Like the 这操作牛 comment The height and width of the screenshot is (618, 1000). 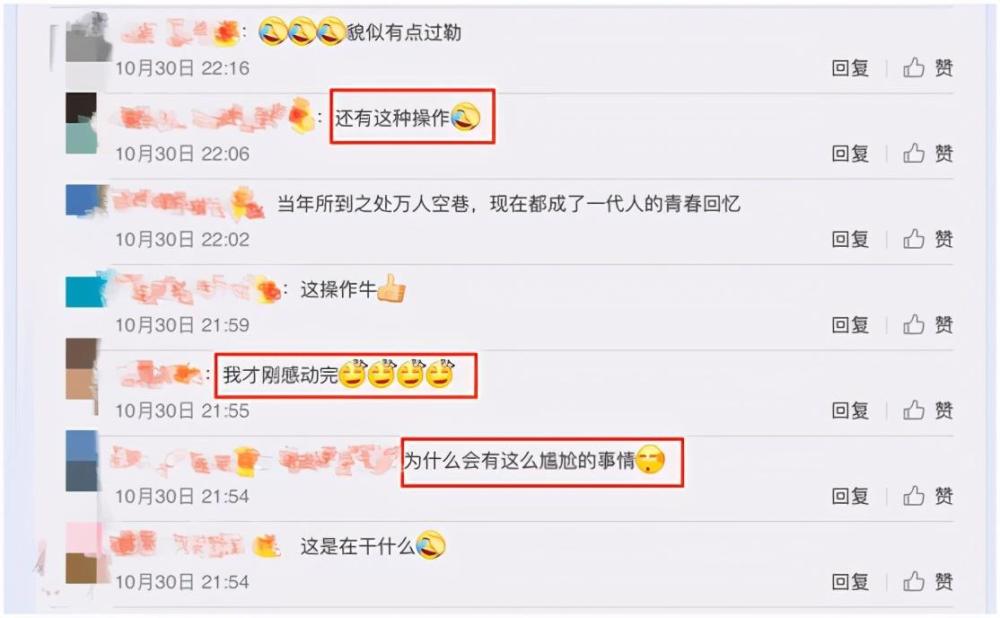click(x=927, y=325)
